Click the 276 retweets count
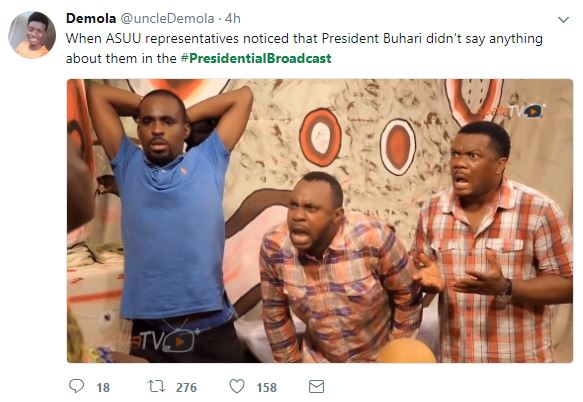This screenshot has width=583, height=402. tap(186, 387)
